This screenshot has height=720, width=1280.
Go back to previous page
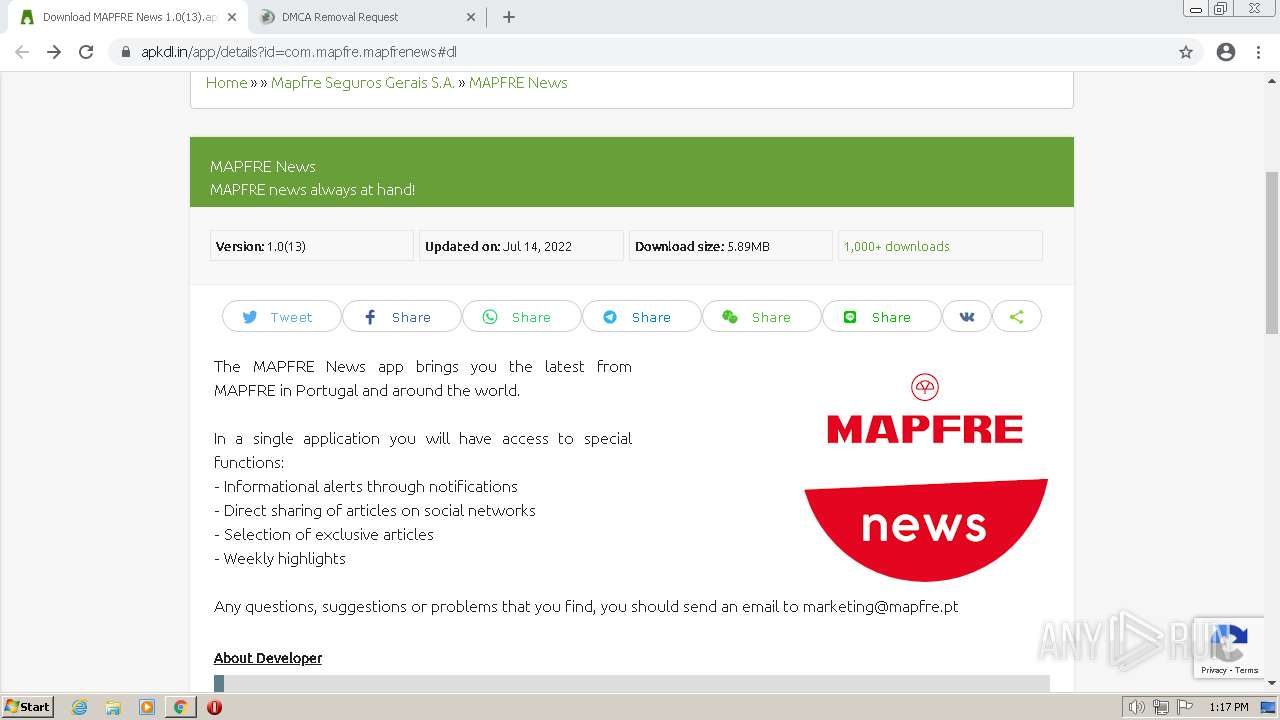pyautogui.click(x=22, y=52)
